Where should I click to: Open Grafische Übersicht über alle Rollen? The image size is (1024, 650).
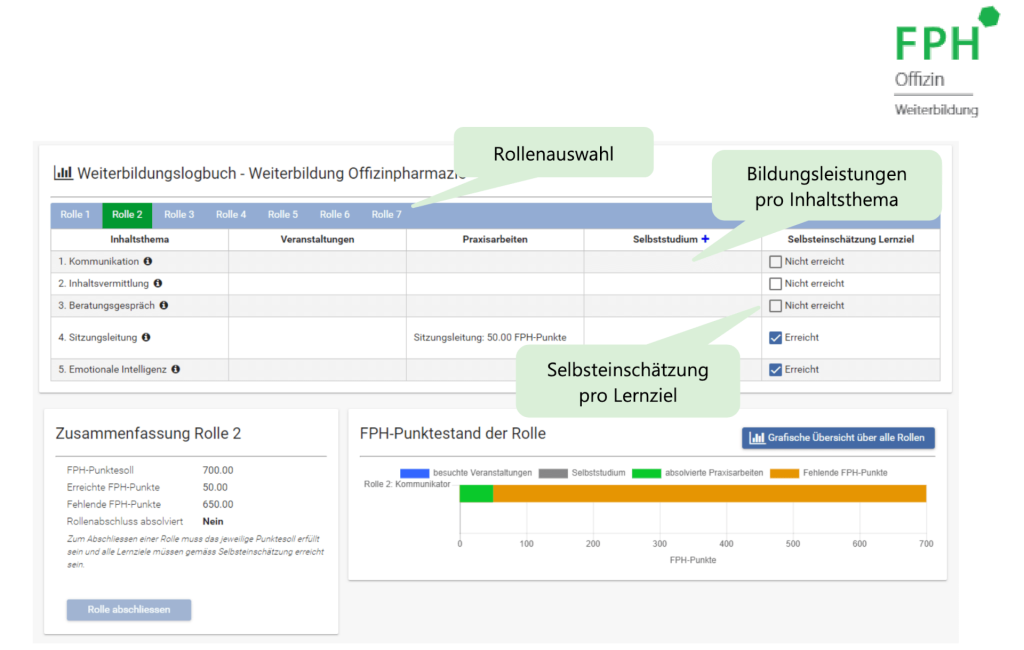click(x=838, y=438)
